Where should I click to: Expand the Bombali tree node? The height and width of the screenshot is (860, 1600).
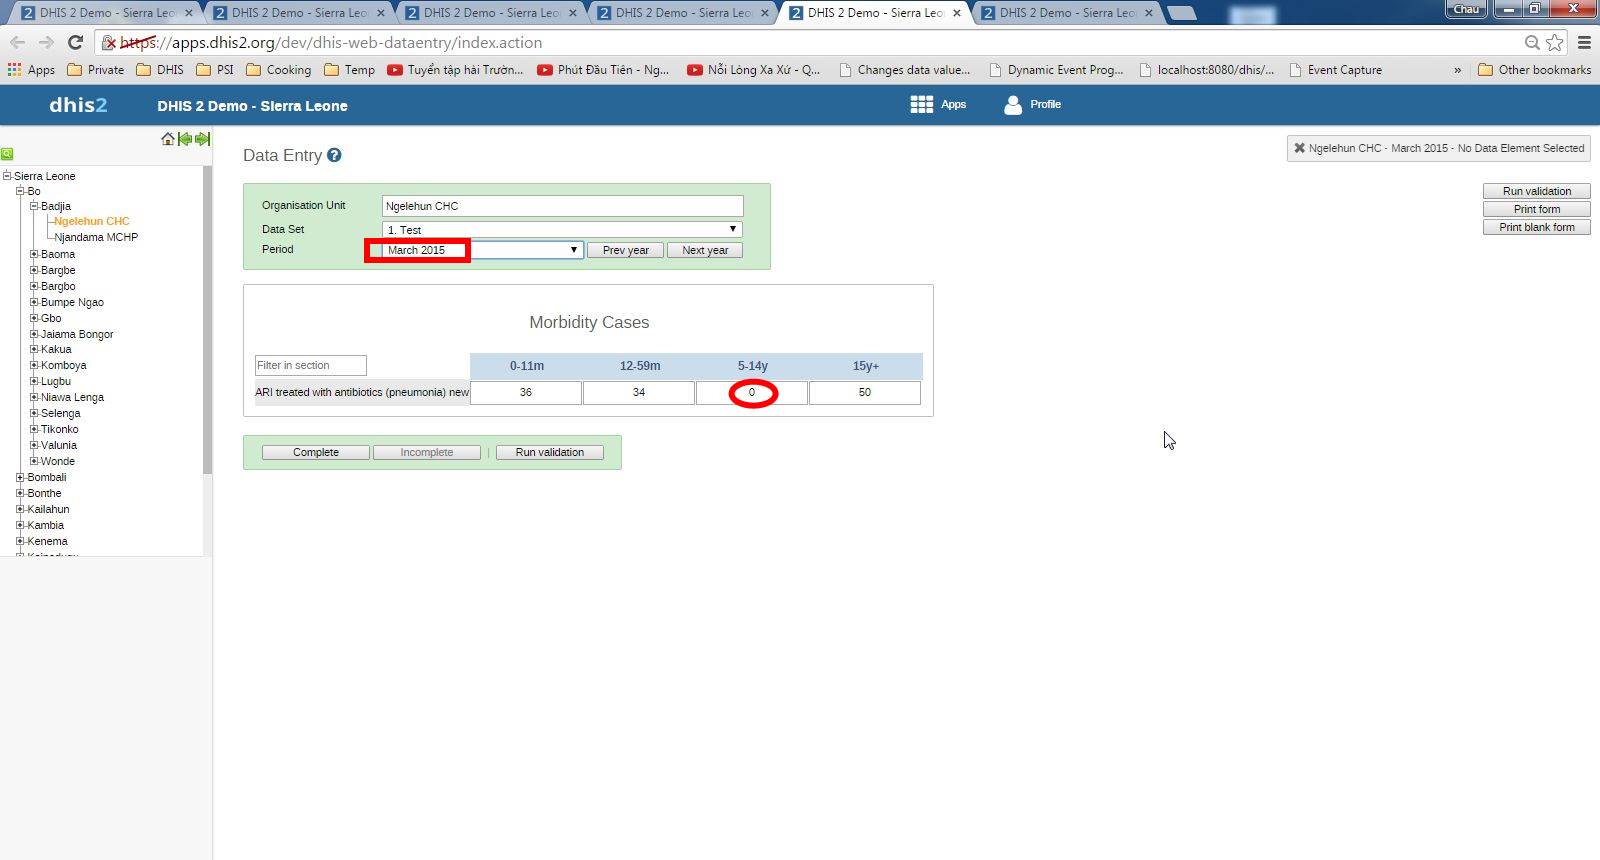(20, 477)
